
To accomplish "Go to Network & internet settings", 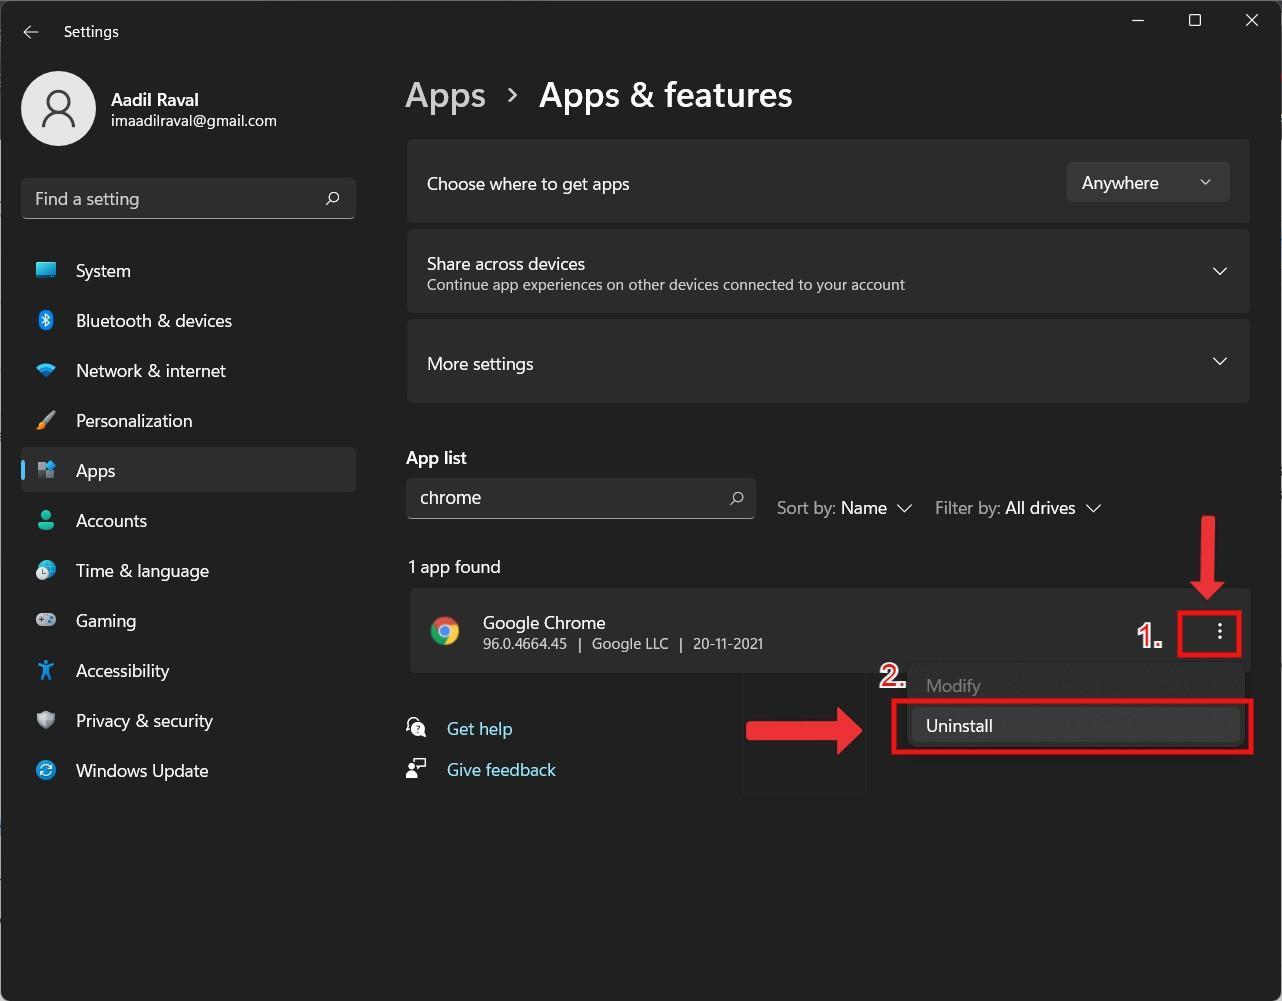I will click(150, 371).
